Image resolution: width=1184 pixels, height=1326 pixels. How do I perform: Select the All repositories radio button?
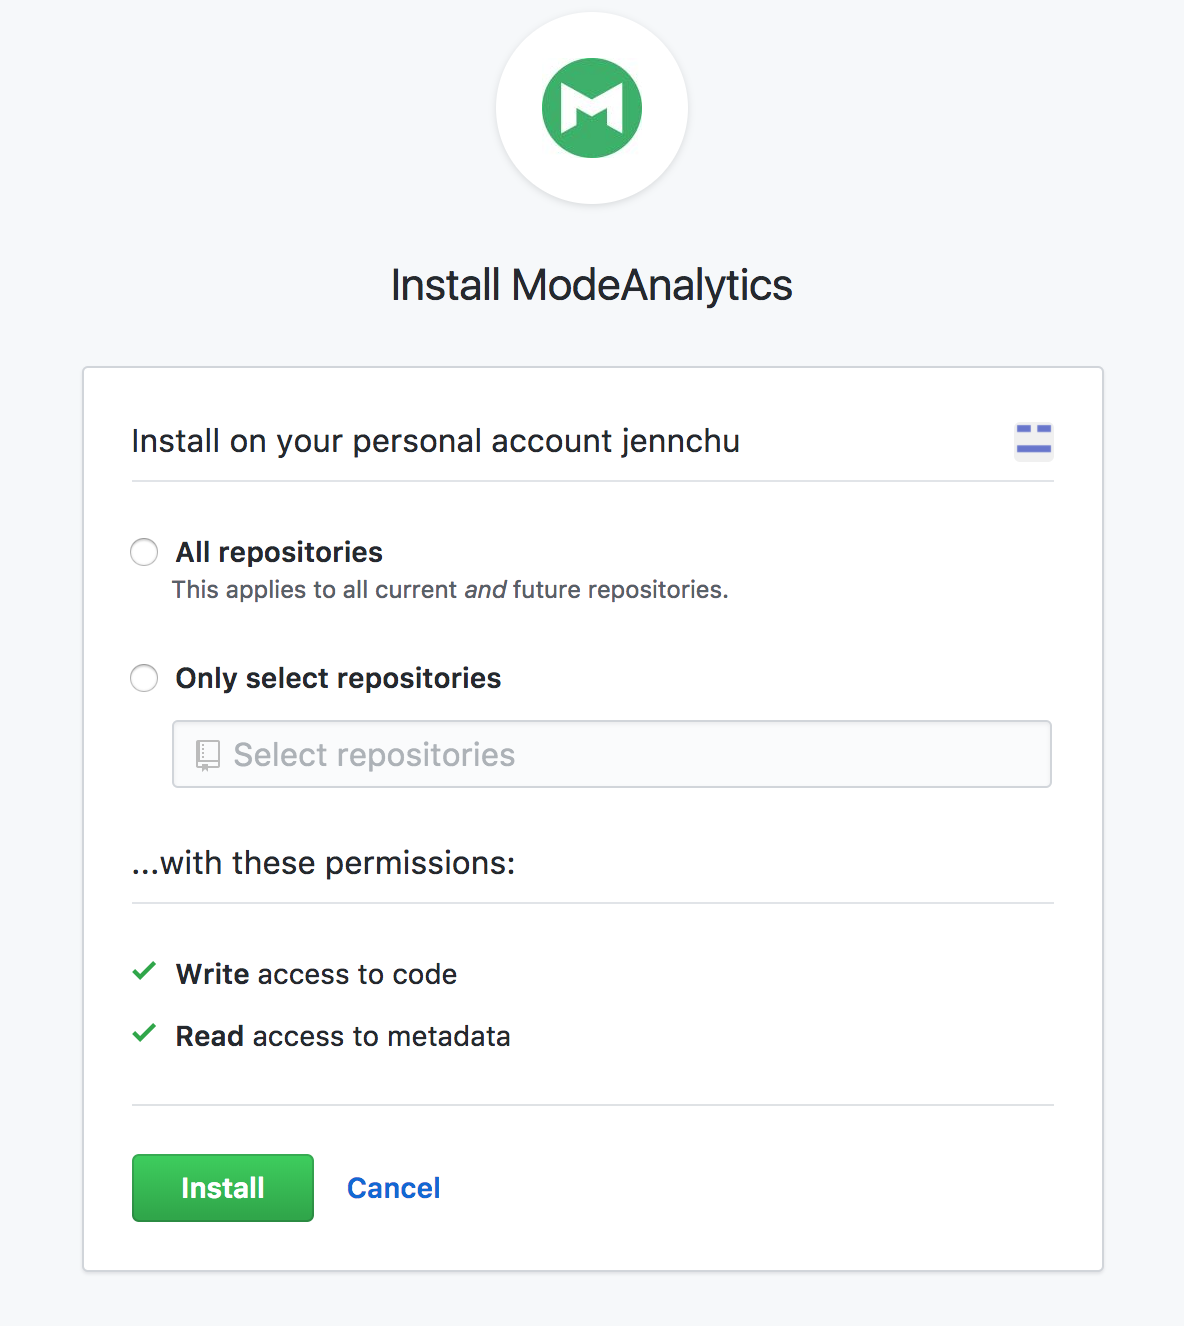click(x=144, y=552)
